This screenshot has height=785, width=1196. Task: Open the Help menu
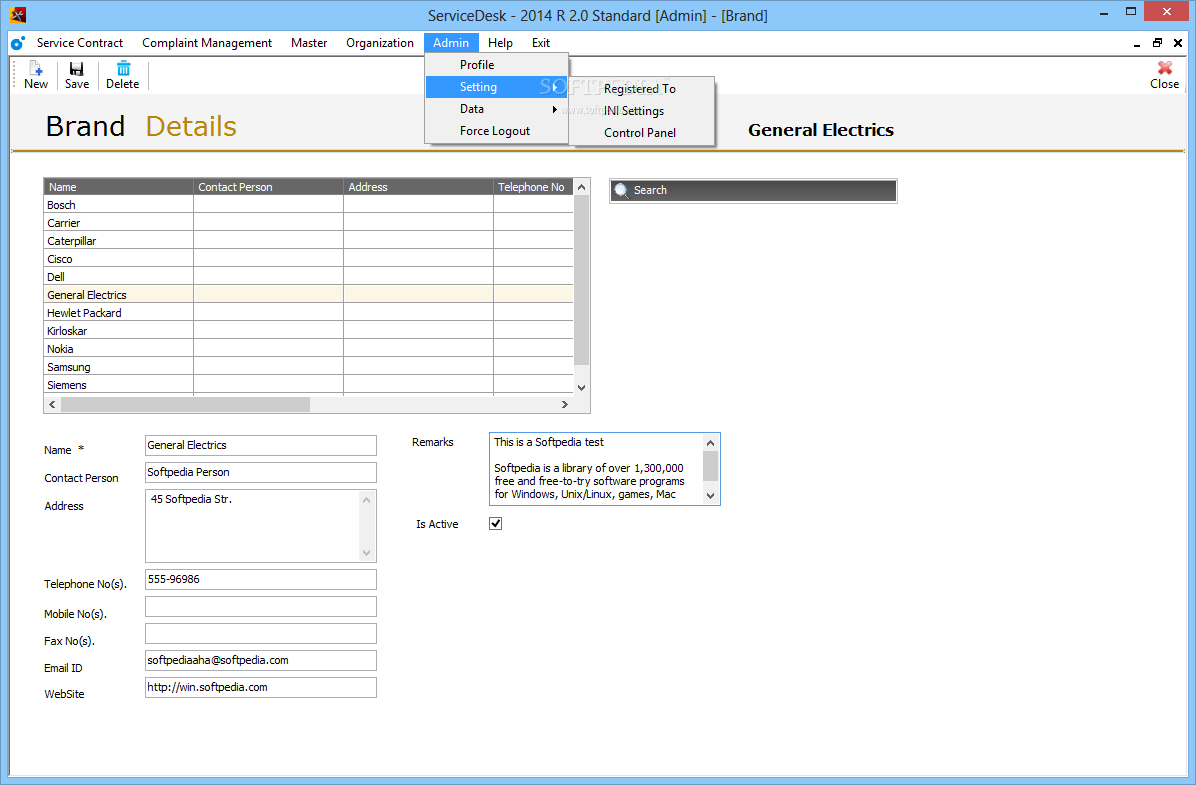coord(500,43)
